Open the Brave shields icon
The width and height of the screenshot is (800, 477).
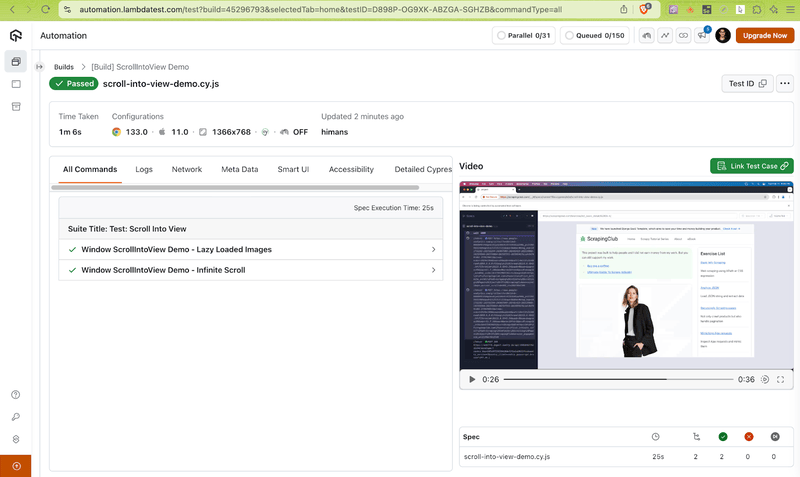pos(645,9)
